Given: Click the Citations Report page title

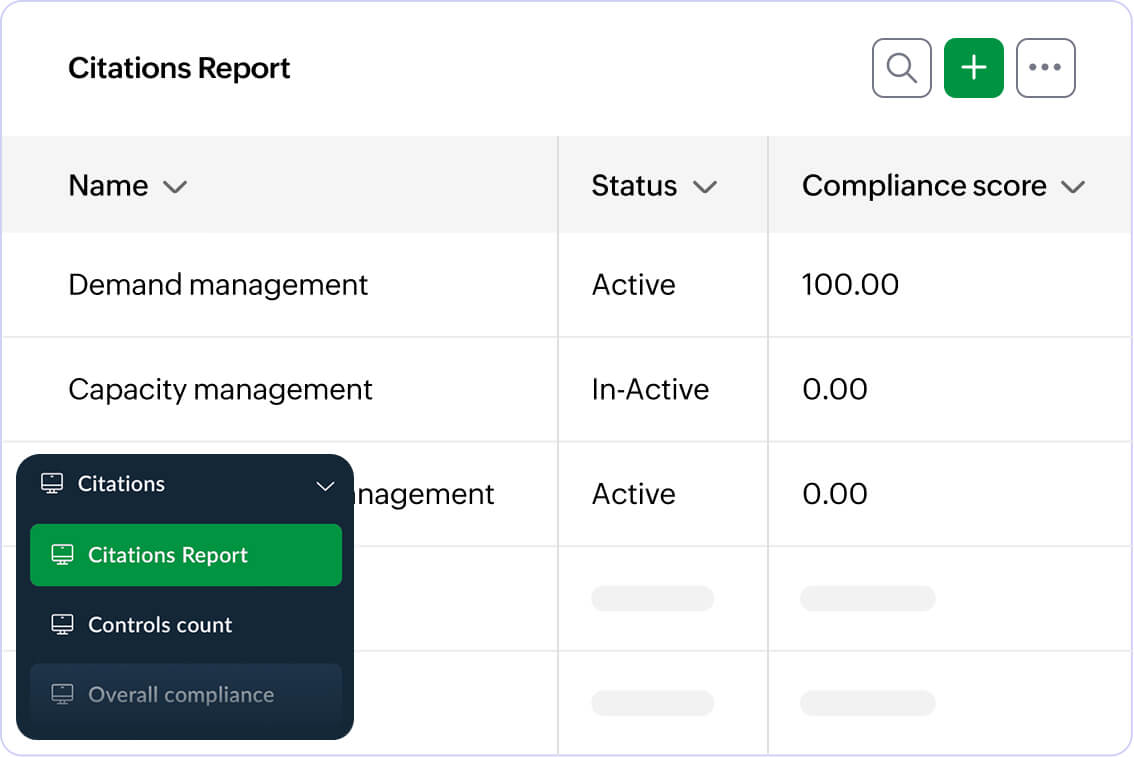Looking at the screenshot, I should (x=179, y=68).
